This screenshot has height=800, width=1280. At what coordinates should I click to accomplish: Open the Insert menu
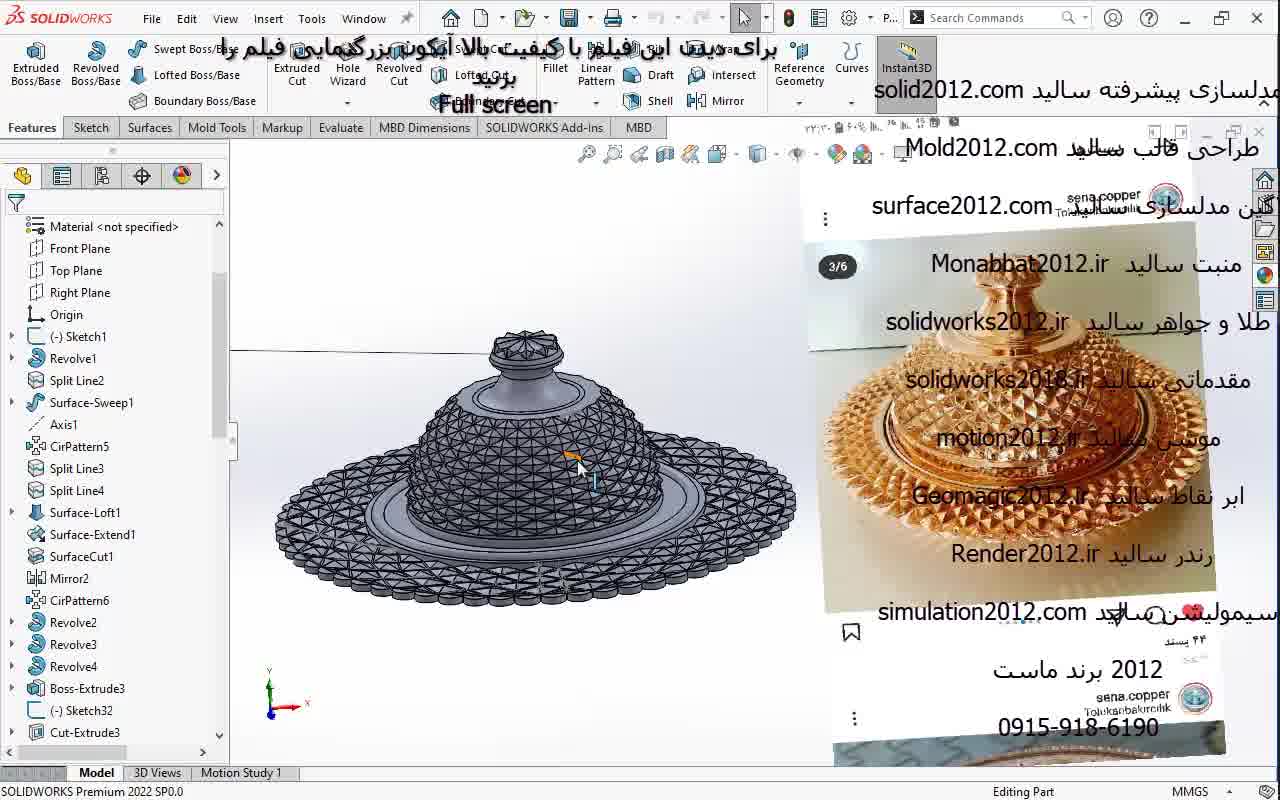coord(268,18)
